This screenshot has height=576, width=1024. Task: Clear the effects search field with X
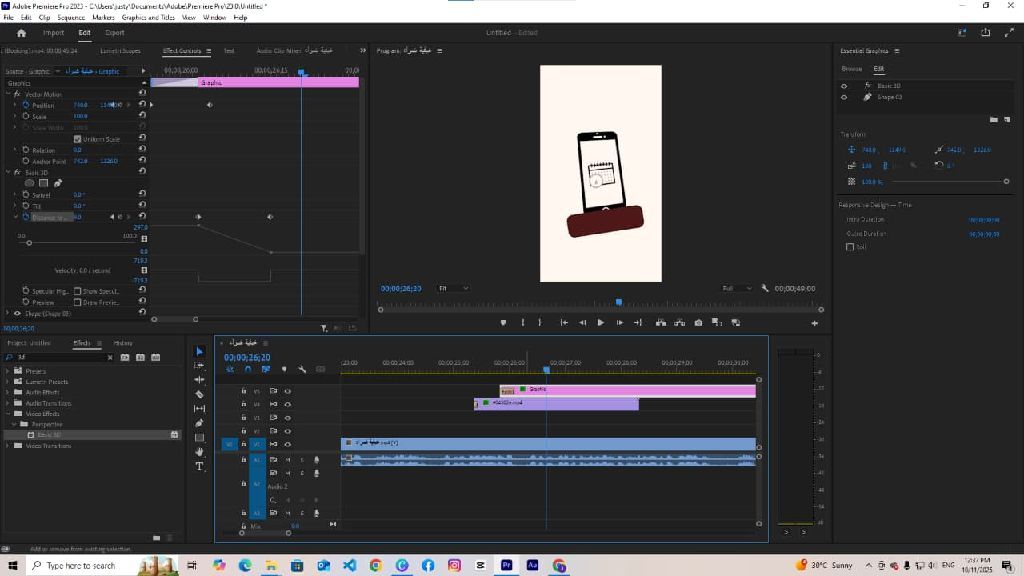110,357
